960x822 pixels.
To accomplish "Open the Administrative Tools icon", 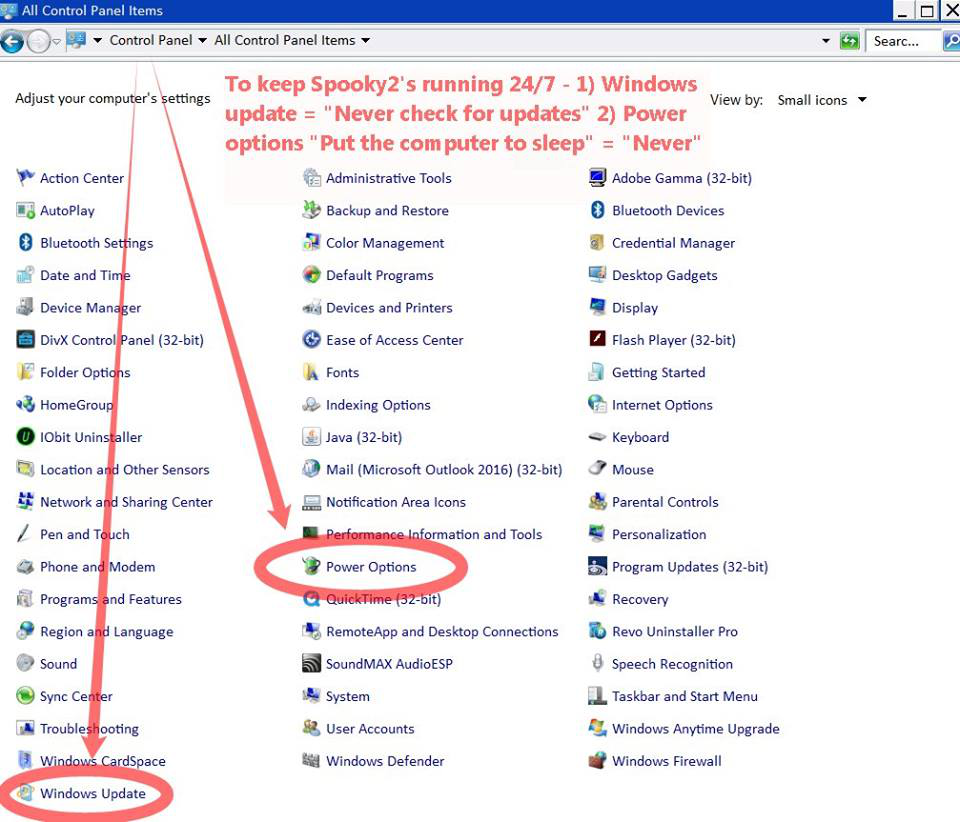I will coord(312,178).
